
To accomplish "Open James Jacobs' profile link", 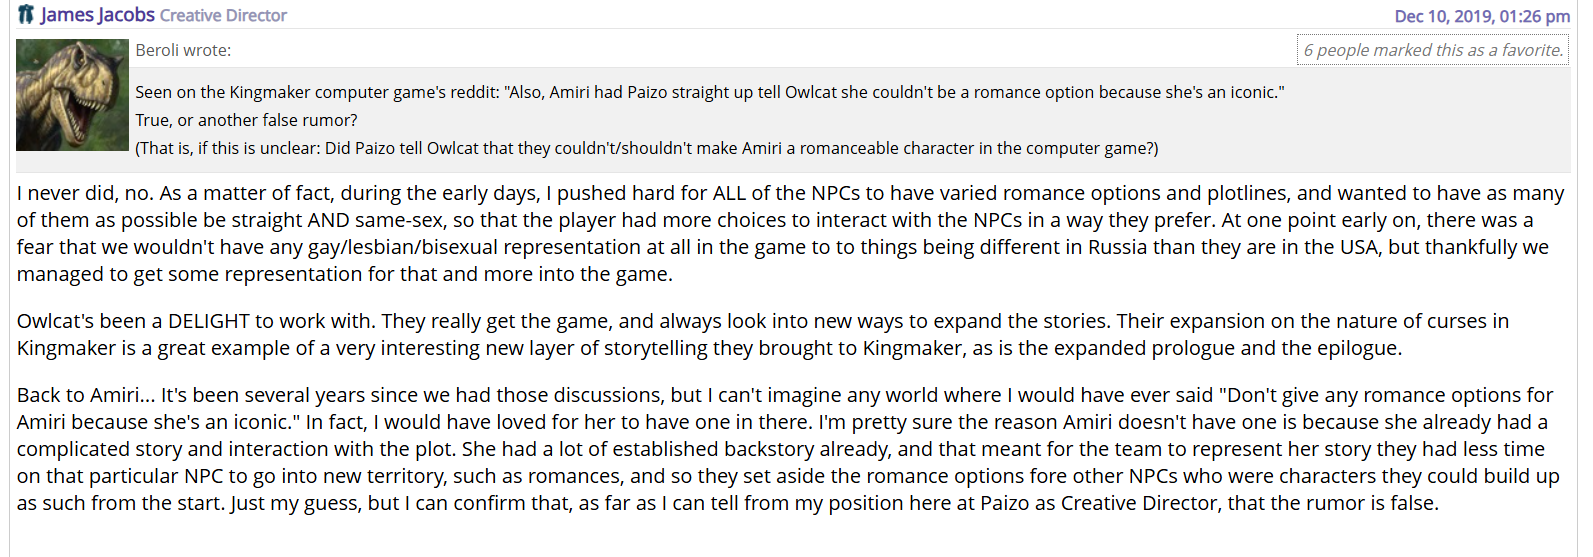I will click(97, 15).
